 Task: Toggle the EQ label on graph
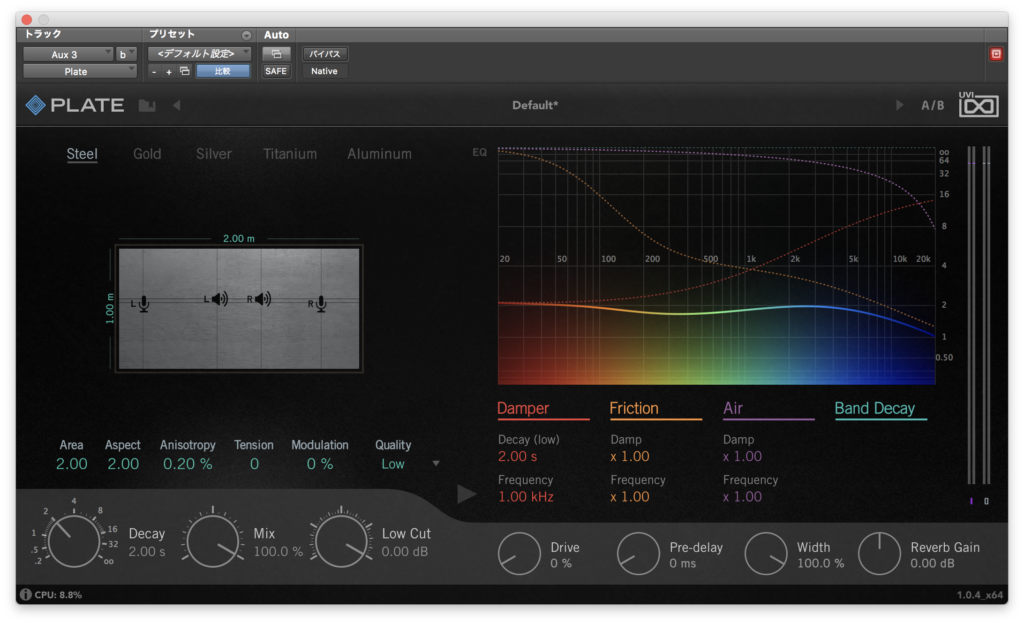479,152
